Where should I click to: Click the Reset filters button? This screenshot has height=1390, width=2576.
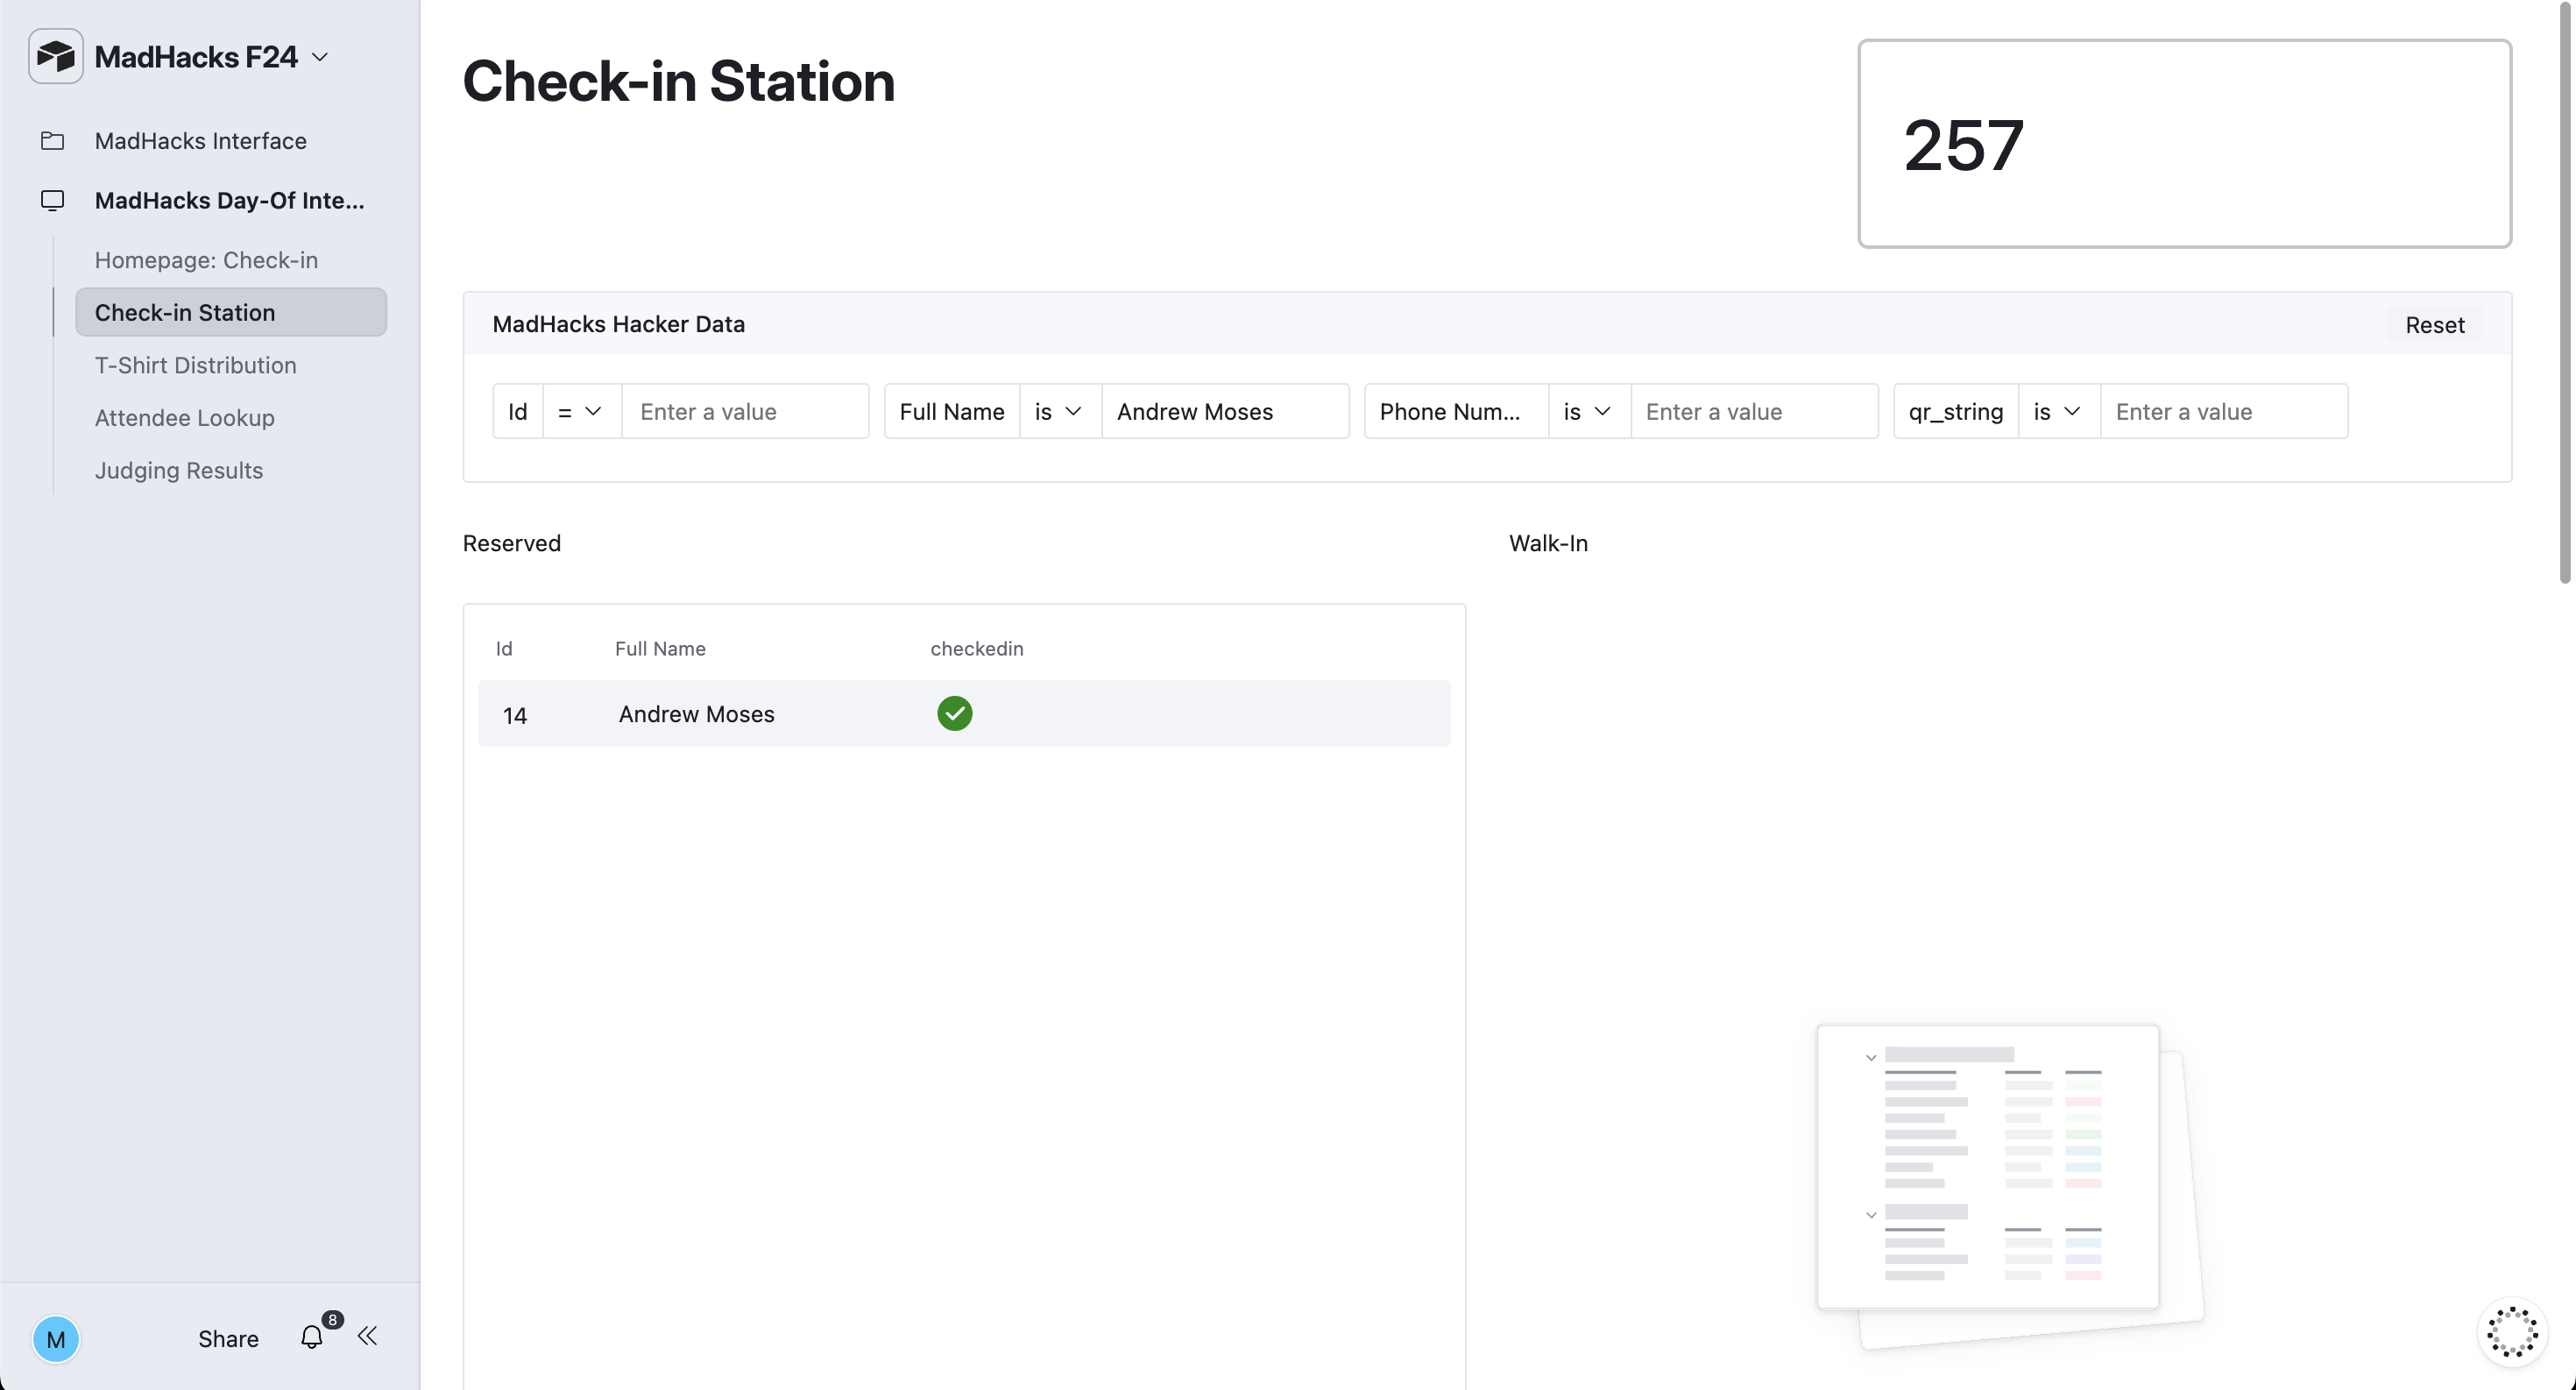click(2435, 324)
